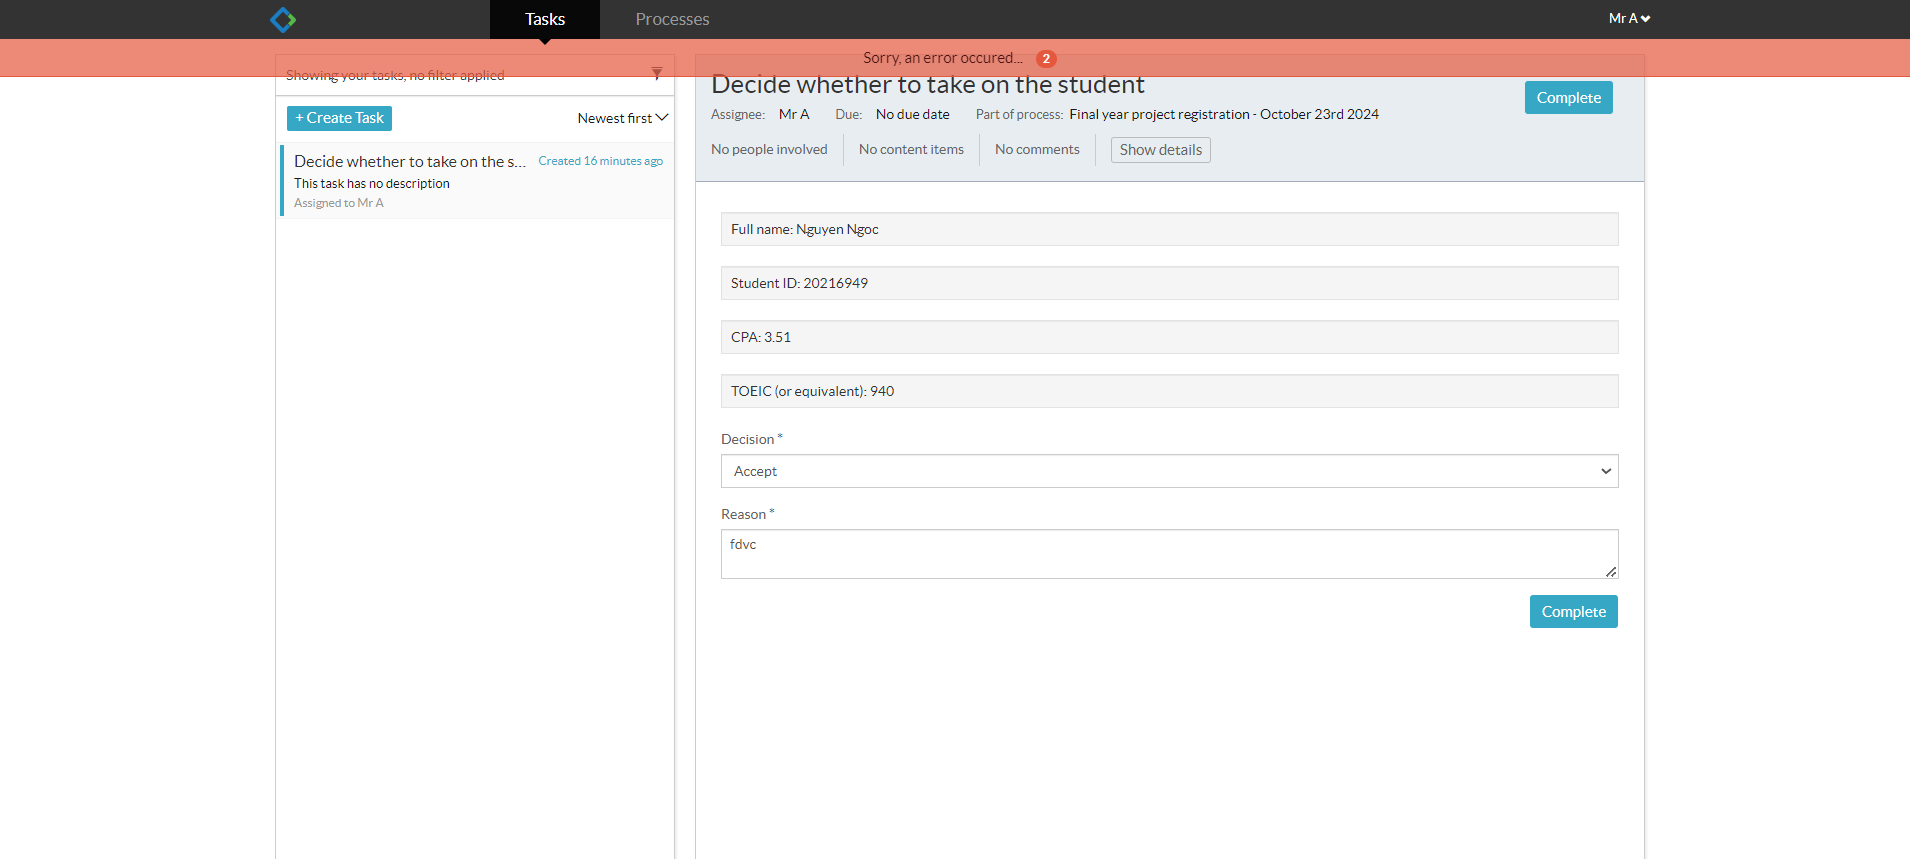Click the Create Task button
Screen dimensions: 1910x859
click(x=339, y=118)
